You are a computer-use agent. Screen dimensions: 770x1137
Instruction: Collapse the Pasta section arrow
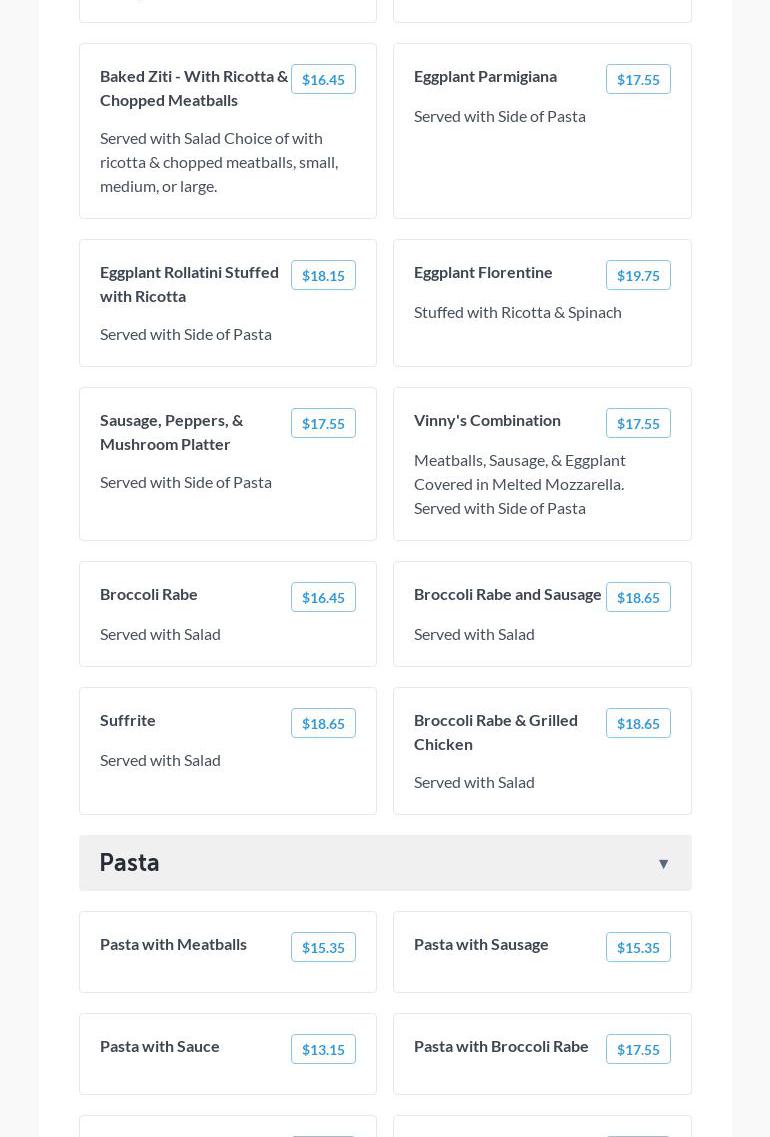(x=663, y=863)
